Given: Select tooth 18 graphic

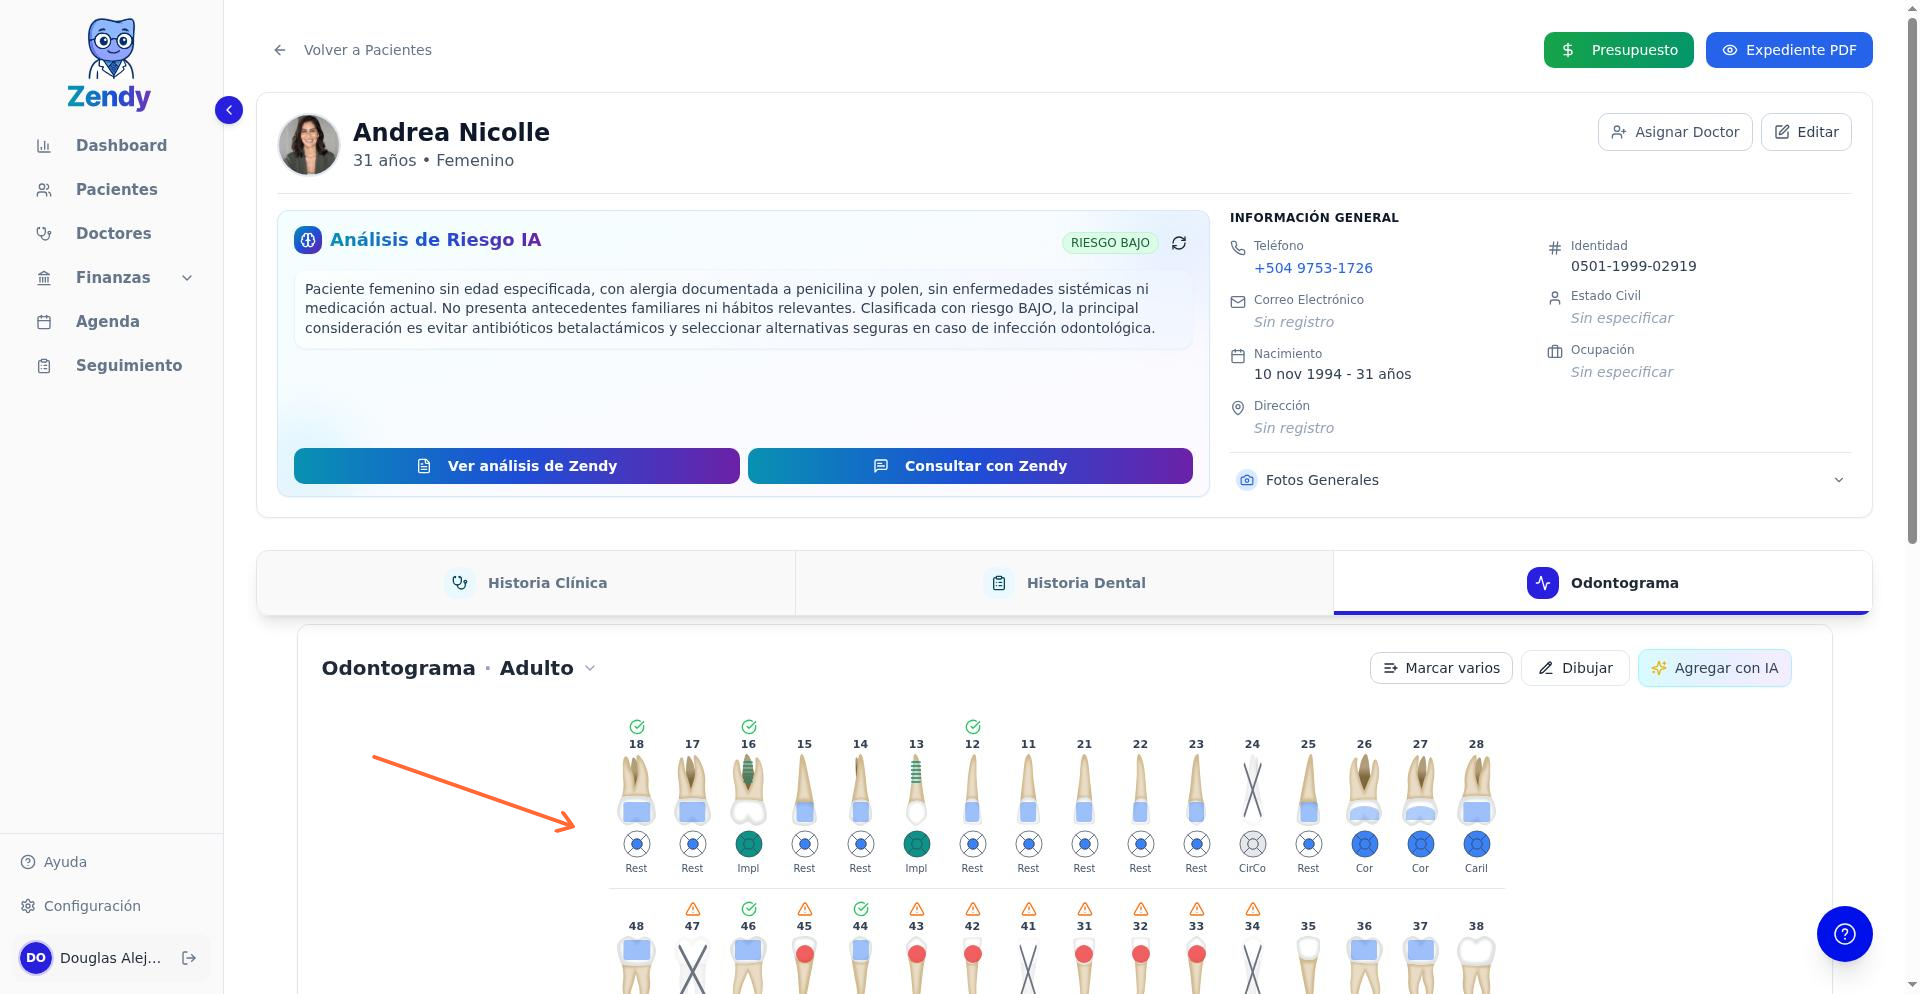Looking at the screenshot, I should click(636, 790).
